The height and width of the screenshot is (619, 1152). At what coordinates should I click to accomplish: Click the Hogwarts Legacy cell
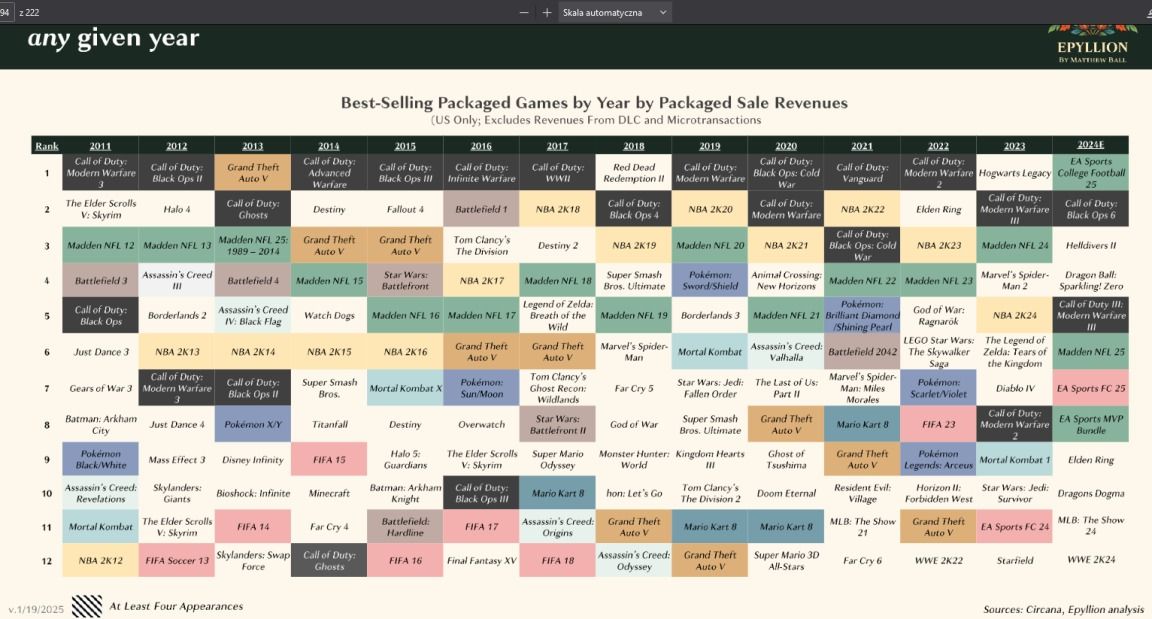1014,173
